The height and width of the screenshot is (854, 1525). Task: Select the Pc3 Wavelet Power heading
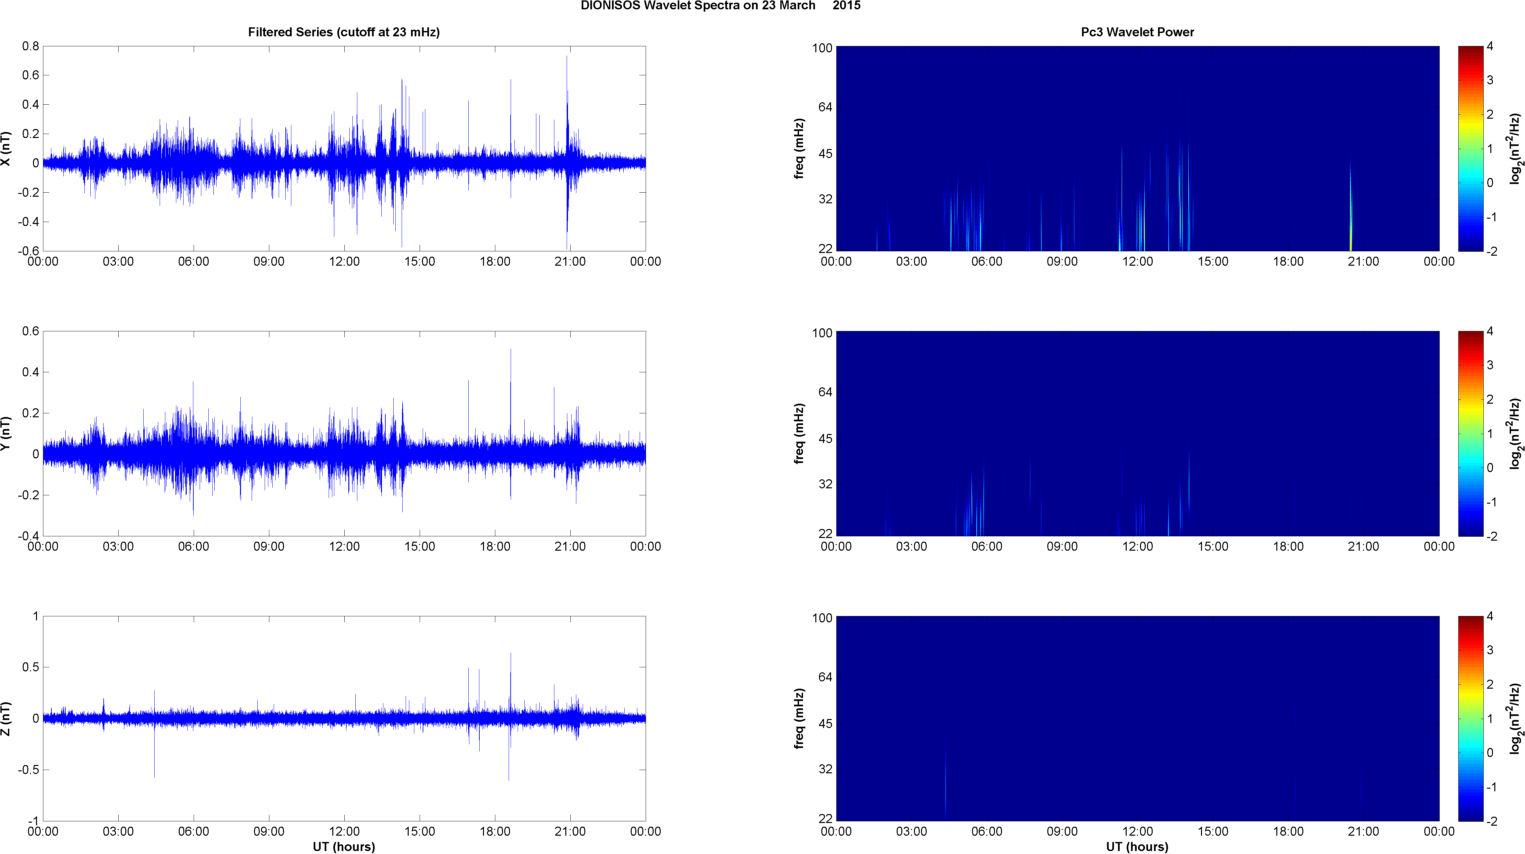(1137, 32)
